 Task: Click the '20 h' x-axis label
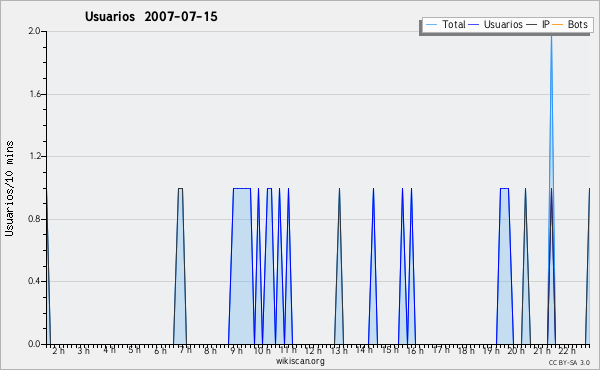tap(516, 351)
